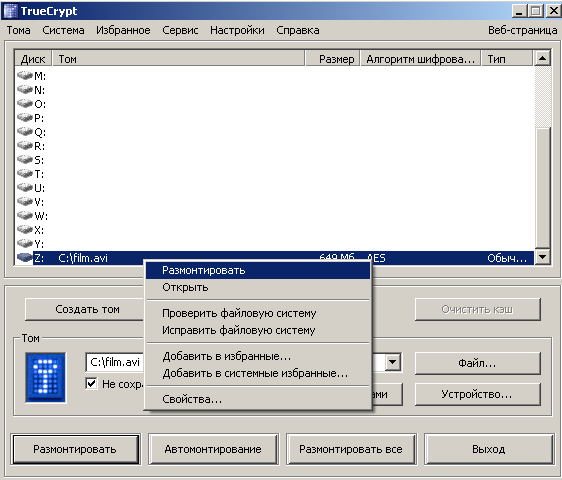Open the Система menu
The width and height of the screenshot is (562, 480).
point(63,30)
